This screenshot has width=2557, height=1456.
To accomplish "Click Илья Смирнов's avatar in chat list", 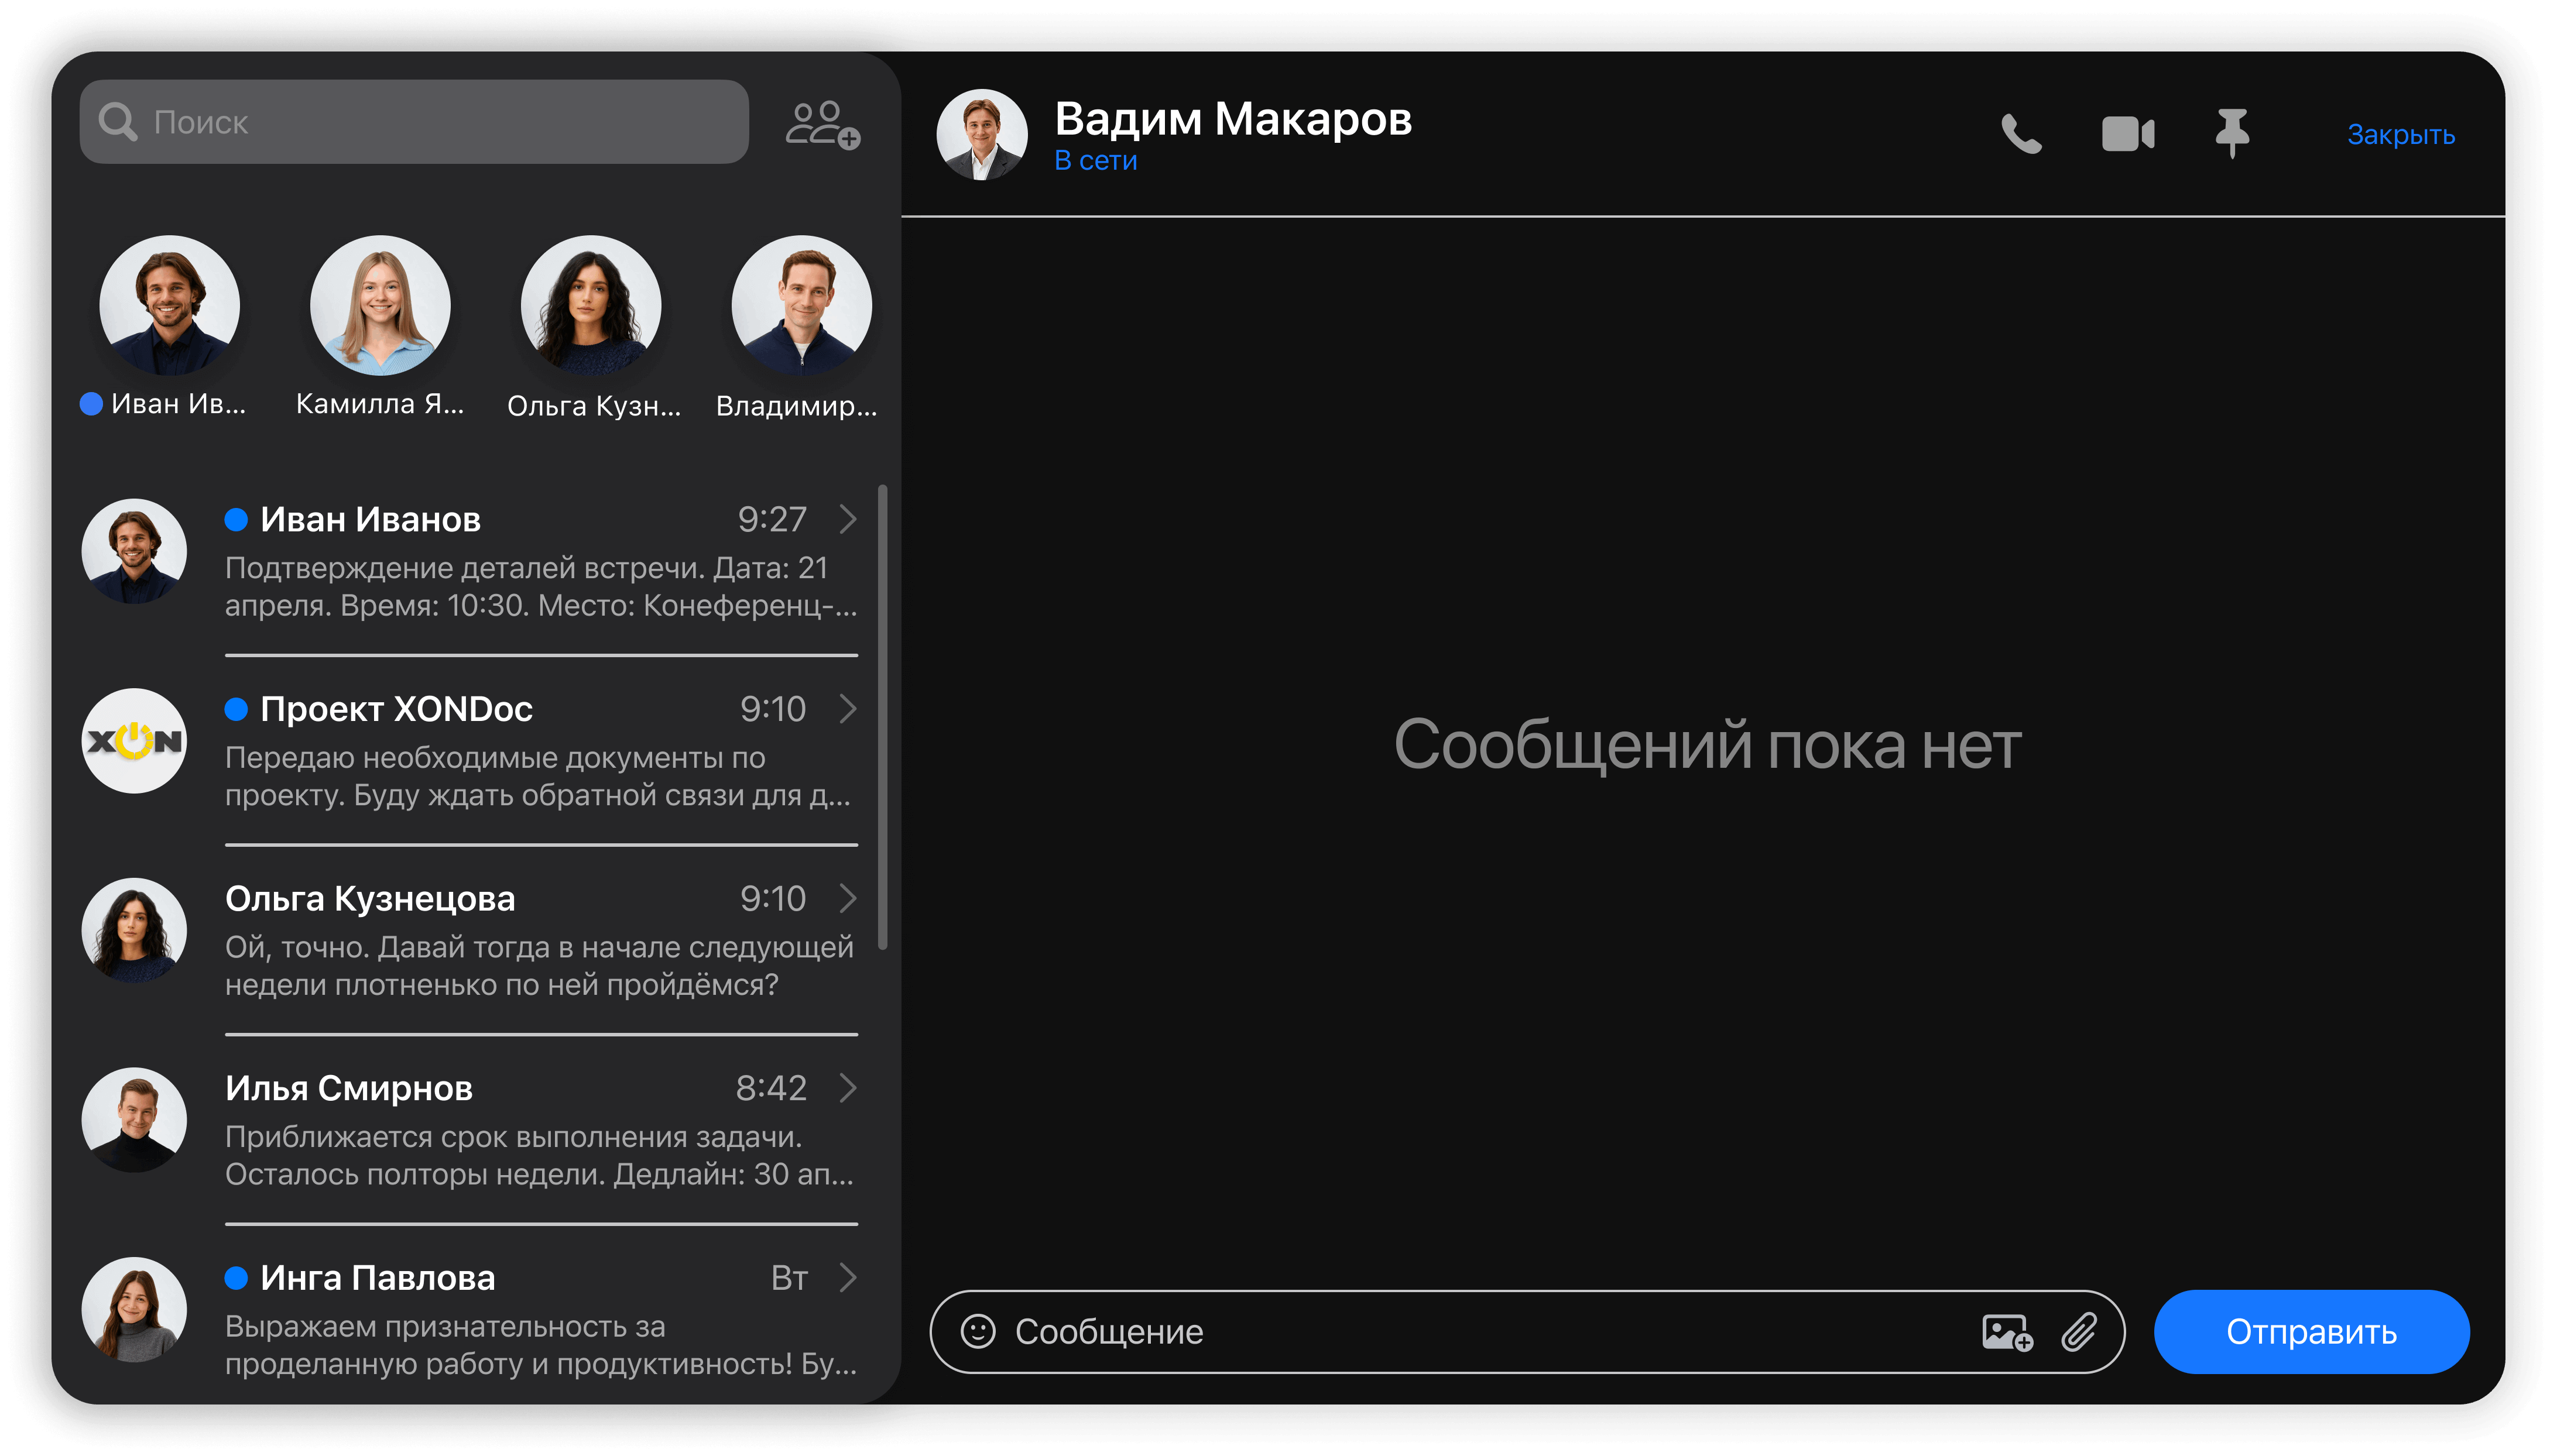I will tap(134, 1120).
